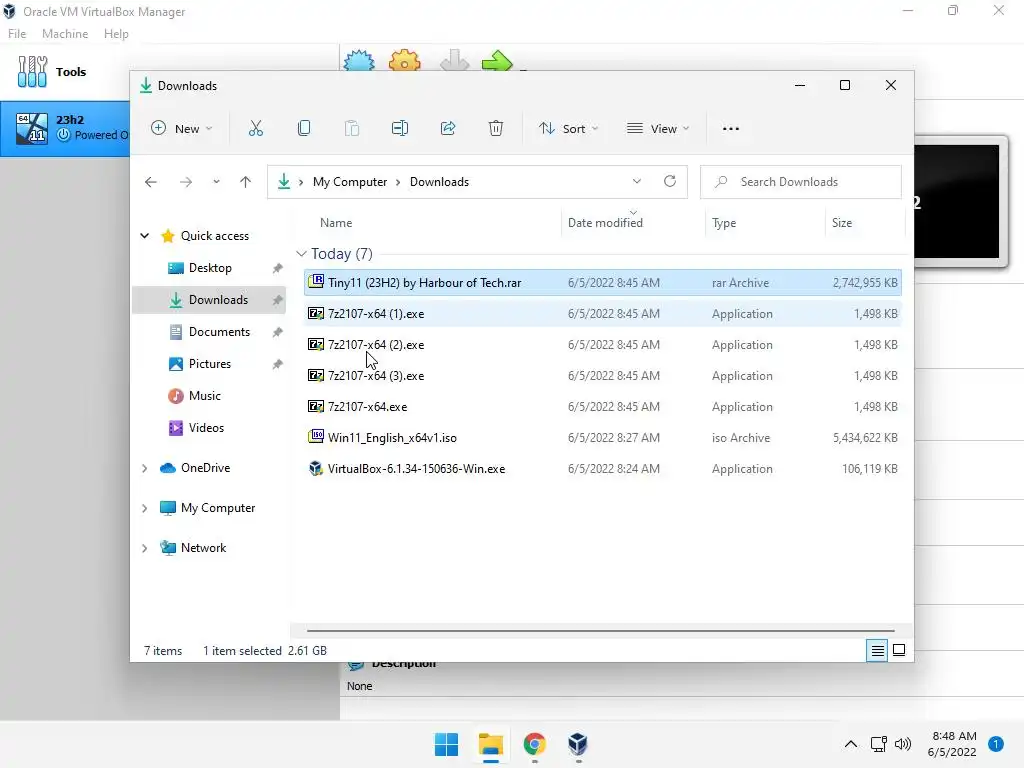
Task: Select the 7z2107-x64 (2).exe file
Action: (603, 345)
